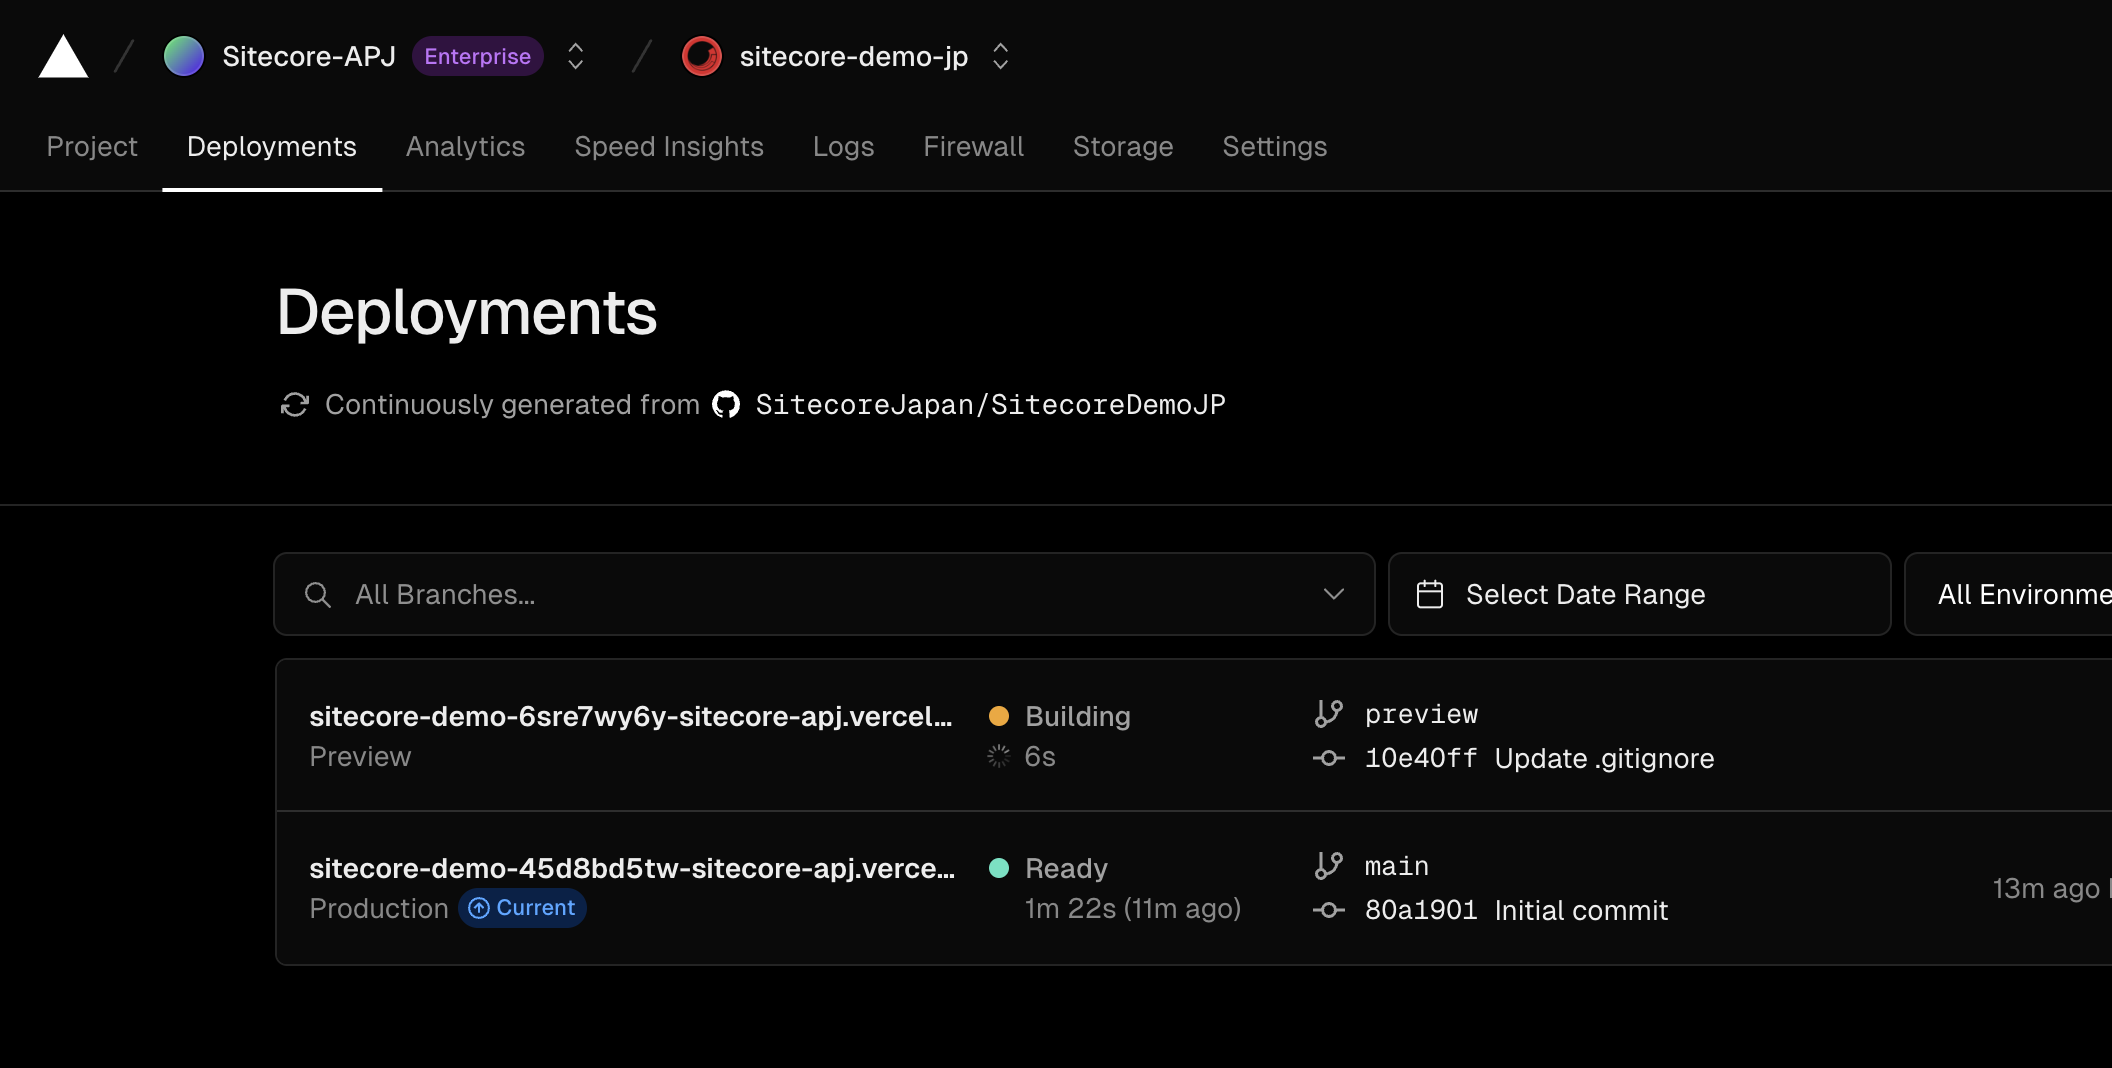
Task: Click the search magnifier icon in branch filter
Action: pos(318,595)
